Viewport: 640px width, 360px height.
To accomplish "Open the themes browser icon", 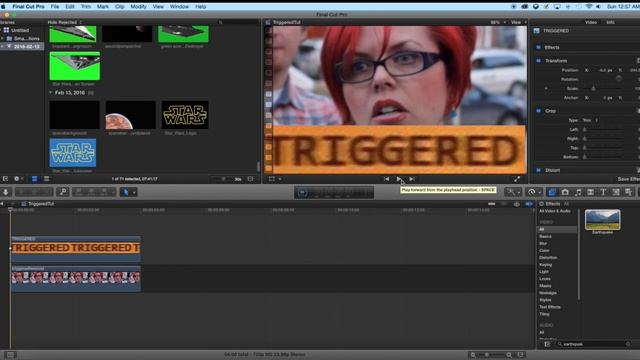I will pos(629,192).
